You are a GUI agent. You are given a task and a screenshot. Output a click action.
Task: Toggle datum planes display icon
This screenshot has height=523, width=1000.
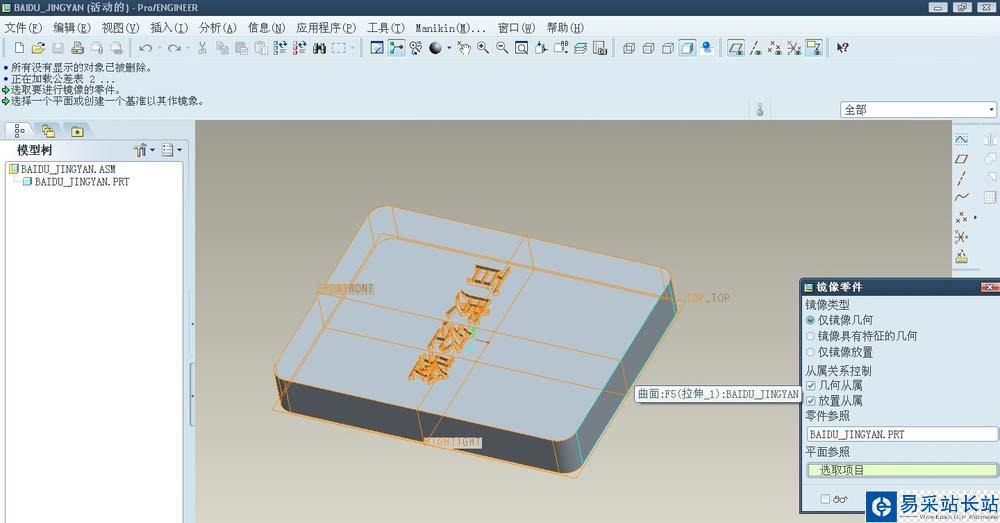[x=736, y=48]
